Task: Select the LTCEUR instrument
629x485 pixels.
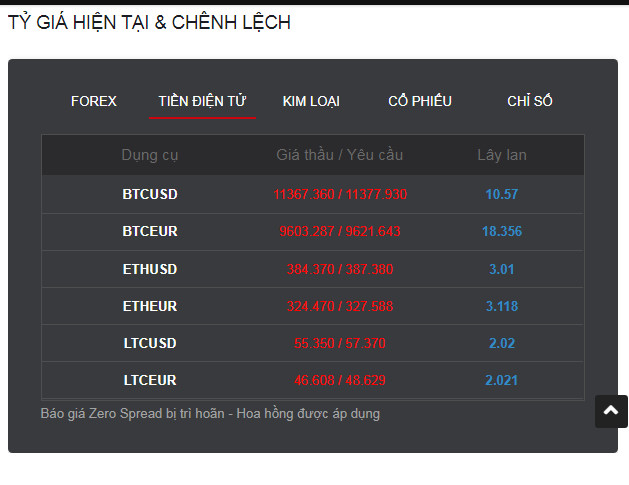Action: [x=150, y=380]
